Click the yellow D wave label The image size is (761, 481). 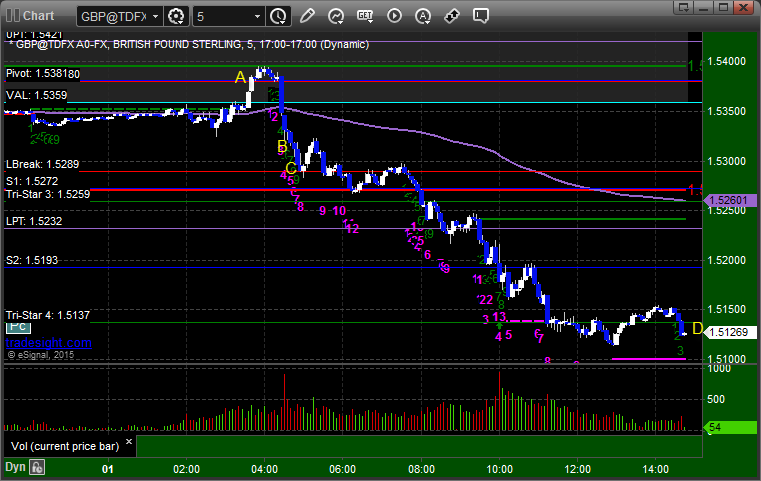(697, 329)
